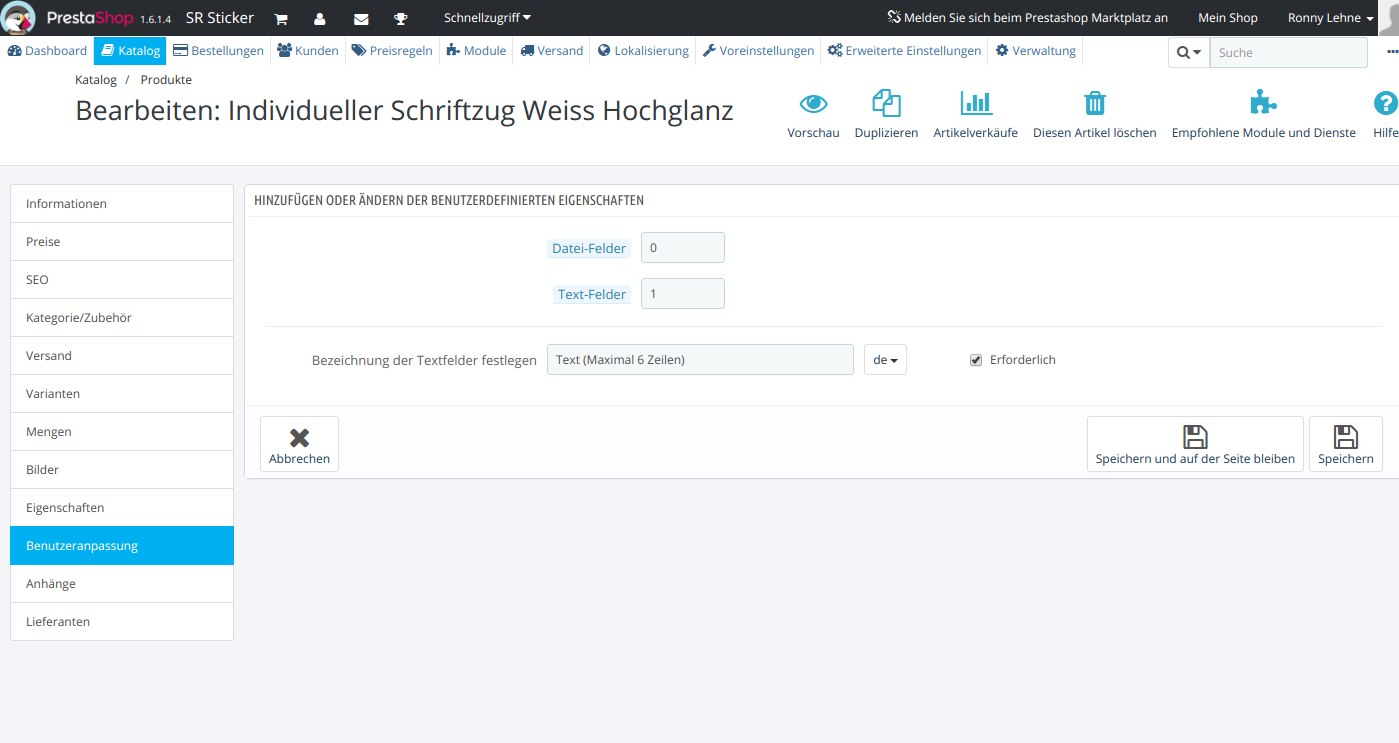Image resolution: width=1399 pixels, height=743 pixels.
Task: Switch to the SEO tab
Action: [122, 280]
